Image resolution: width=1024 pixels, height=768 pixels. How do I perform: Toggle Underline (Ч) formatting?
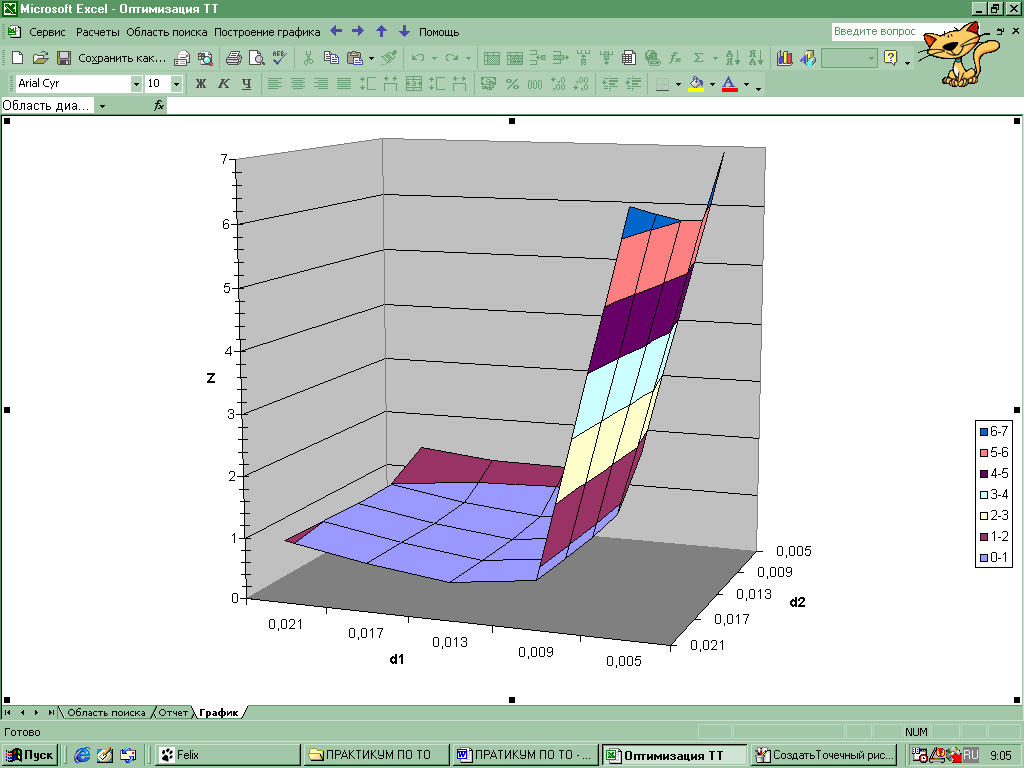(246, 84)
